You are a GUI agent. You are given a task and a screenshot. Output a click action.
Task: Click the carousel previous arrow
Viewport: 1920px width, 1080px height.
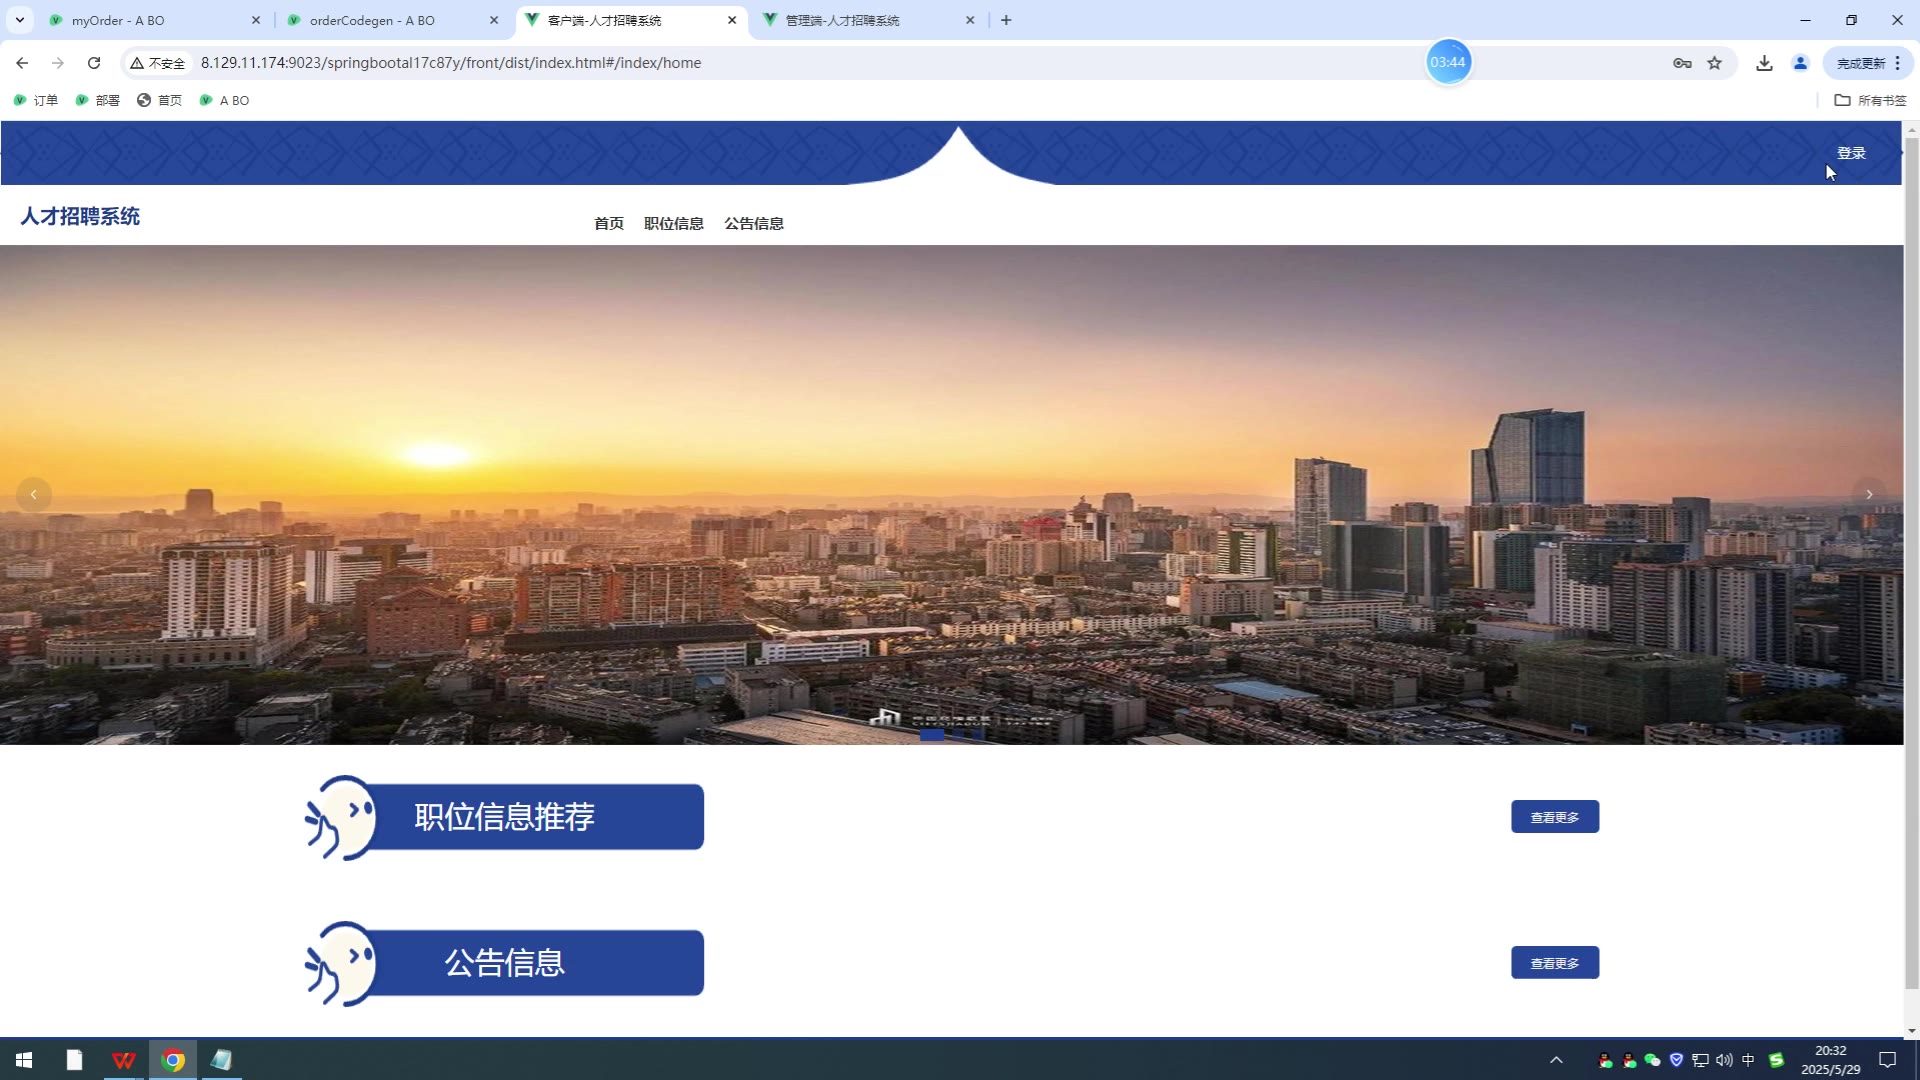pos(33,494)
